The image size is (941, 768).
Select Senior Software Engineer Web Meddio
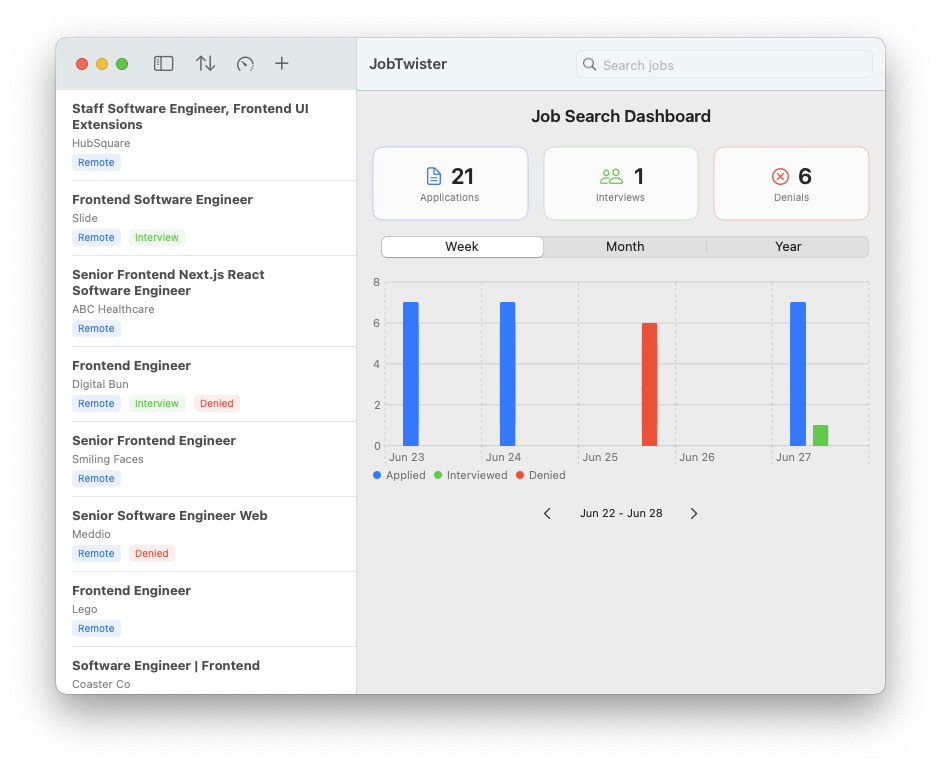[x=206, y=534]
